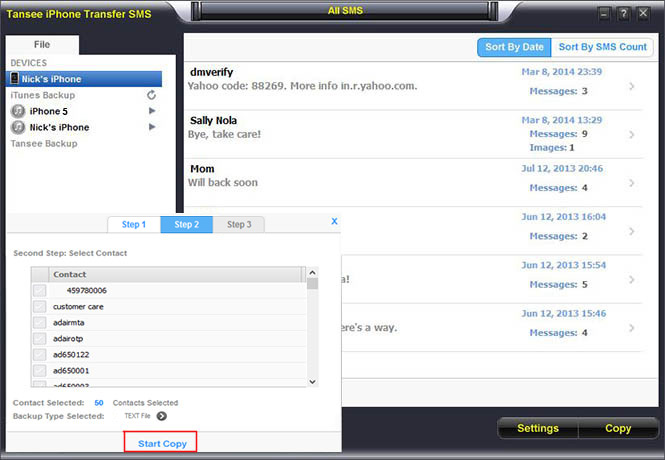Click the phone icon beside selected Nick's iPhone
The height and width of the screenshot is (460, 665).
(16, 79)
